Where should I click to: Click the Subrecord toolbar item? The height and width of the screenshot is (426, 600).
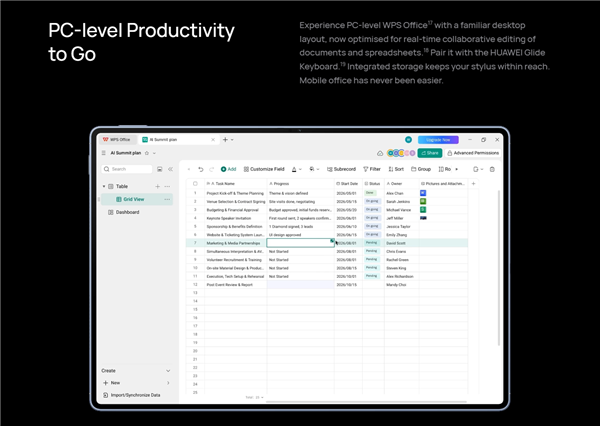(x=341, y=169)
